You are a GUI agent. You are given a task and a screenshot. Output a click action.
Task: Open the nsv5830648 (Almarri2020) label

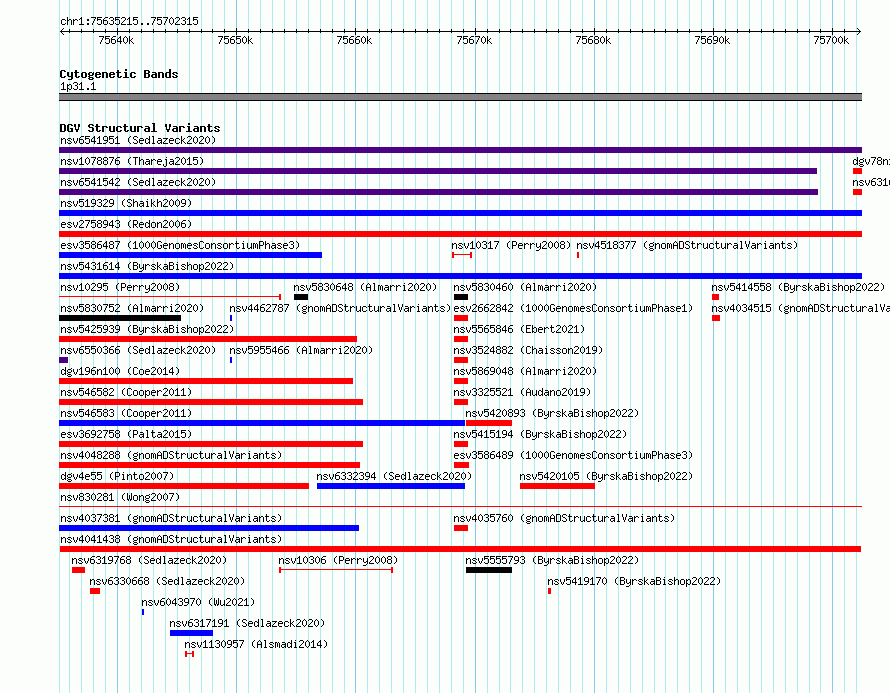tap(365, 287)
